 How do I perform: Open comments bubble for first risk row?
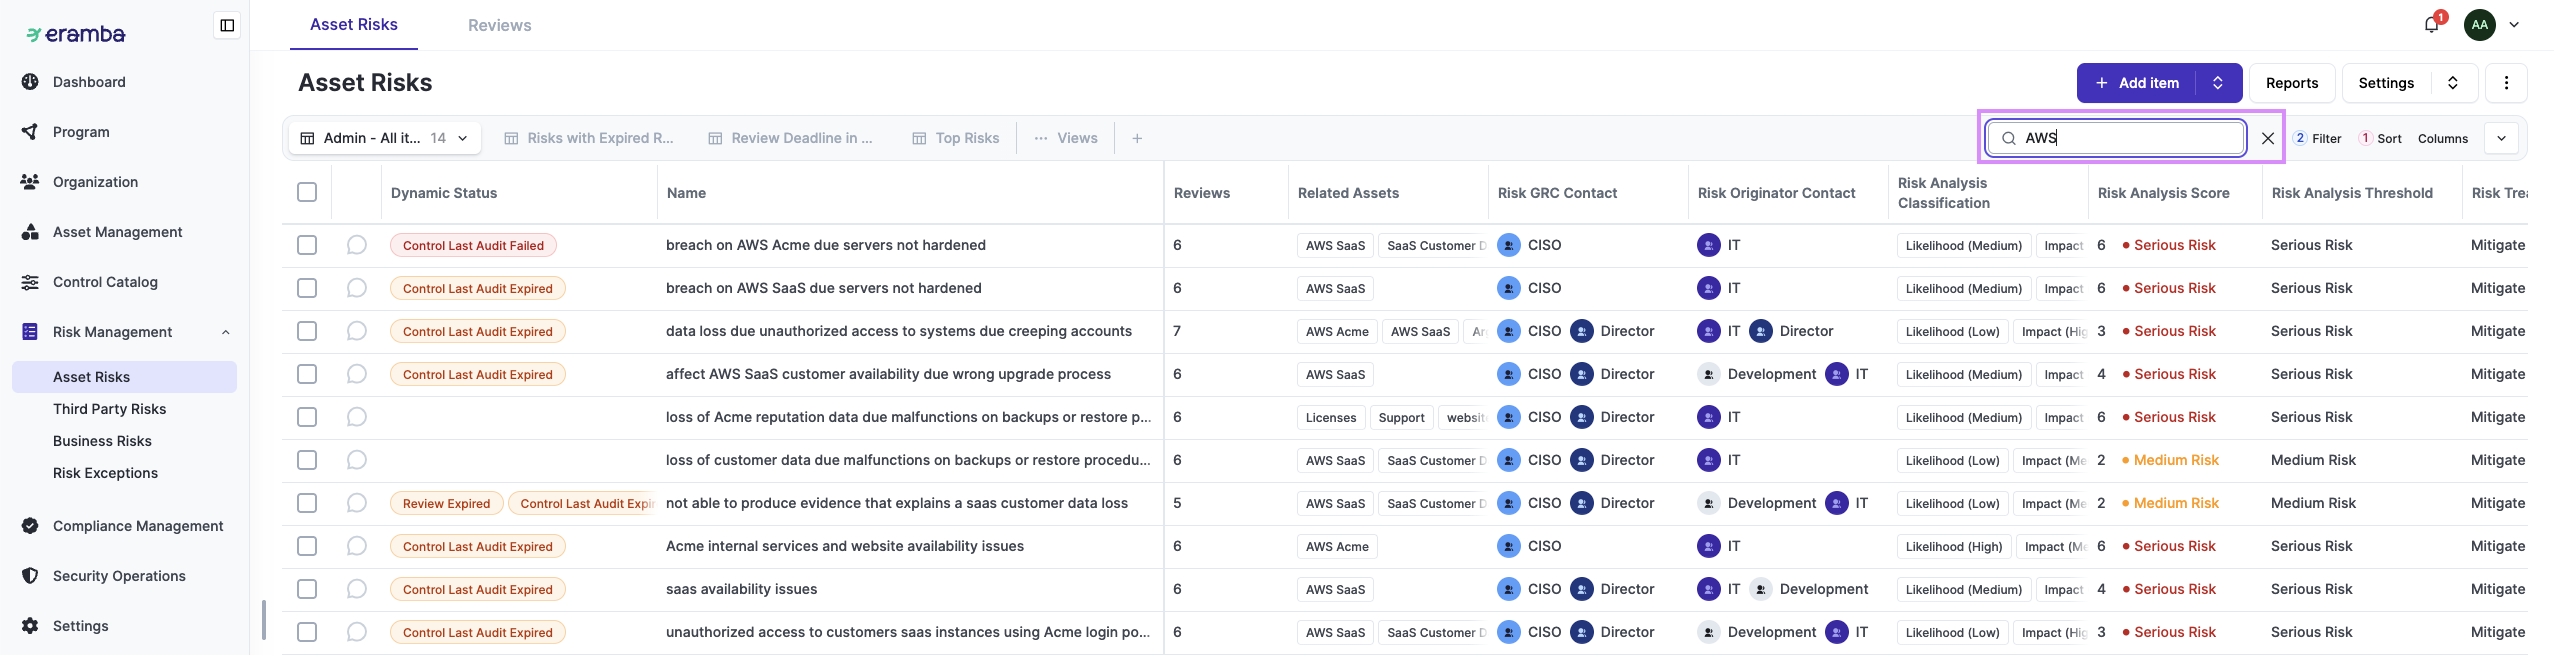click(x=357, y=245)
